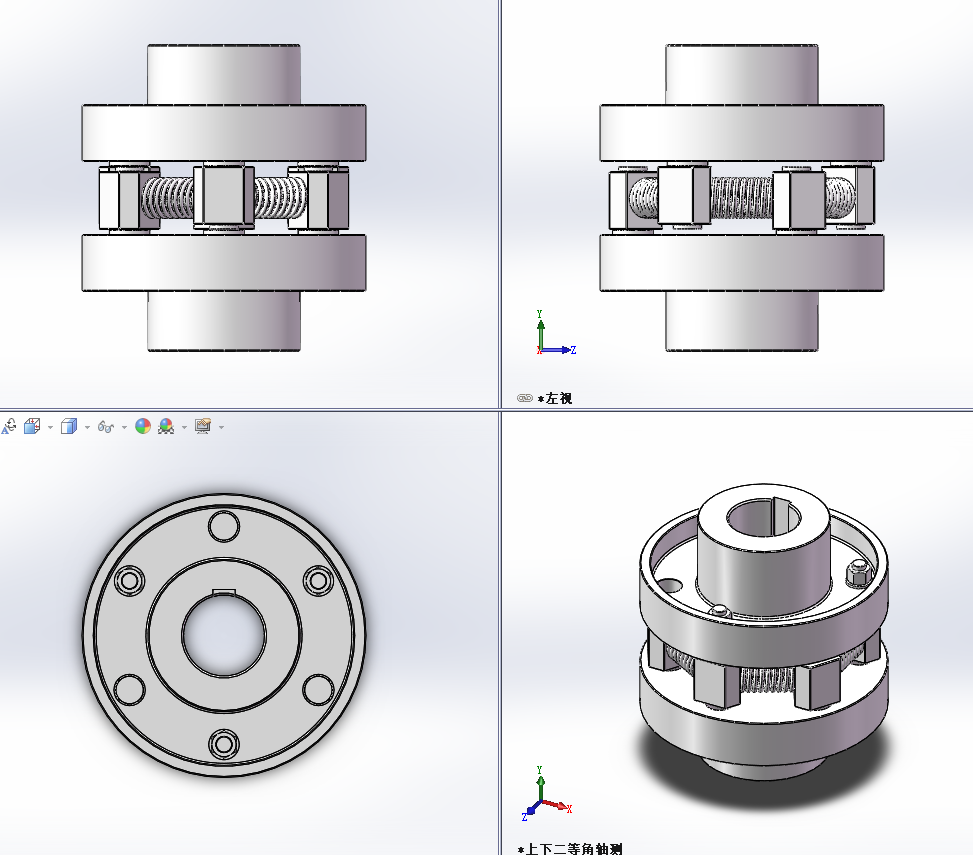
Task: Select the Display Style cube icon
Action: point(69,426)
